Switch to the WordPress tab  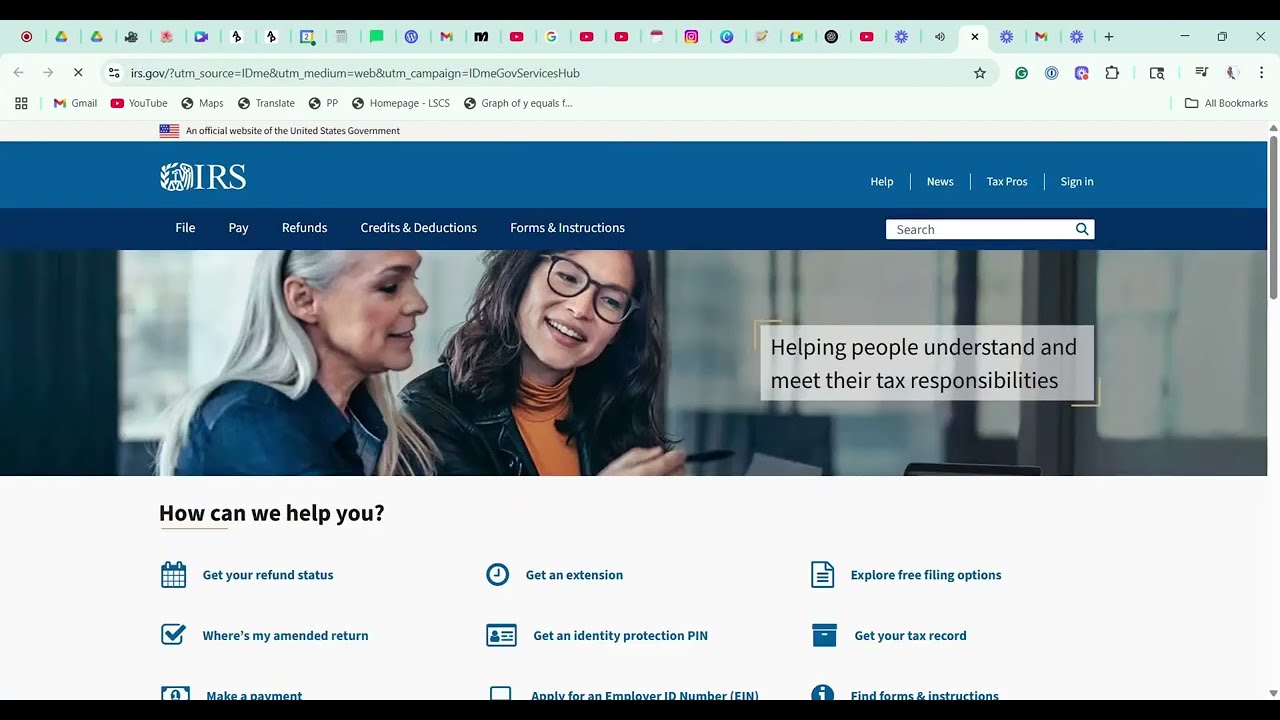click(411, 37)
